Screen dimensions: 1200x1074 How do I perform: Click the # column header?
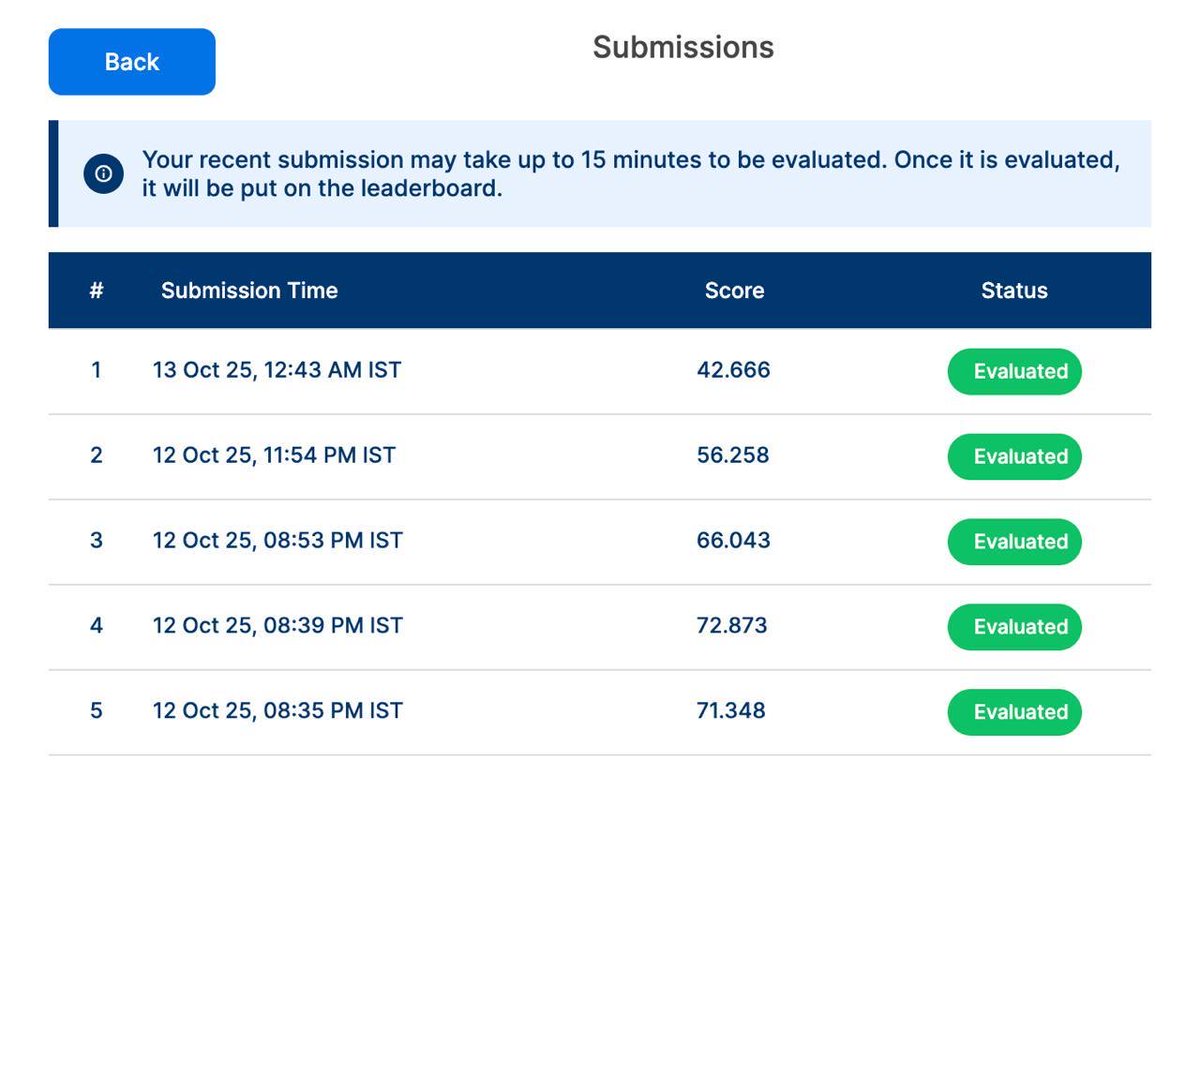pyautogui.click(x=96, y=290)
